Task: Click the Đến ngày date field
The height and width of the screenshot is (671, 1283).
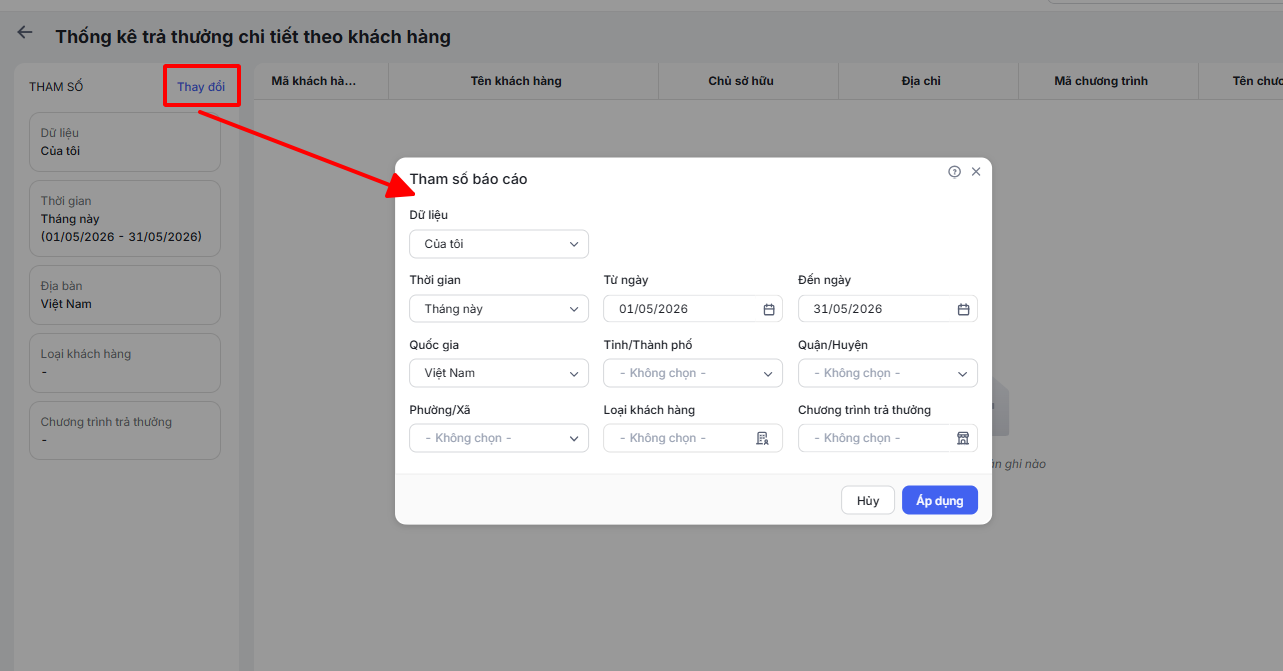Action: [x=888, y=309]
